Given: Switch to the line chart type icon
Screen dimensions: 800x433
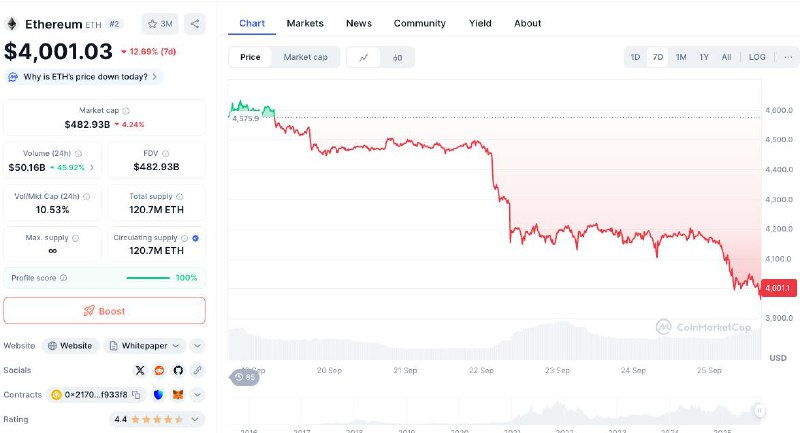Looking at the screenshot, I should (363, 57).
